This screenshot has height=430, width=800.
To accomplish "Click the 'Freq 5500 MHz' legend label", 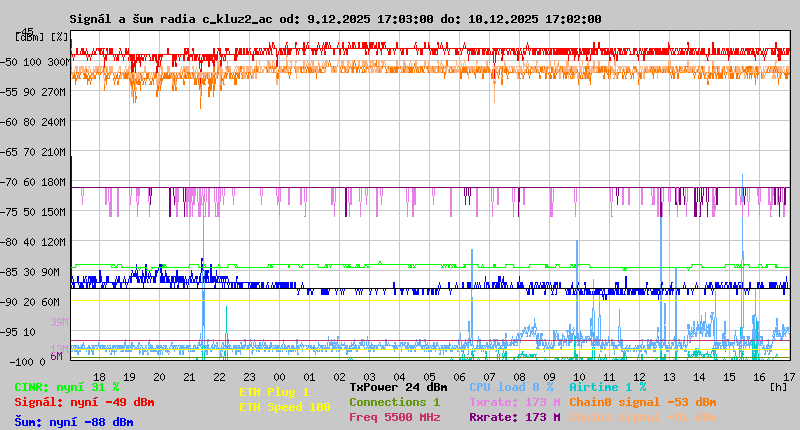I will point(394,417).
